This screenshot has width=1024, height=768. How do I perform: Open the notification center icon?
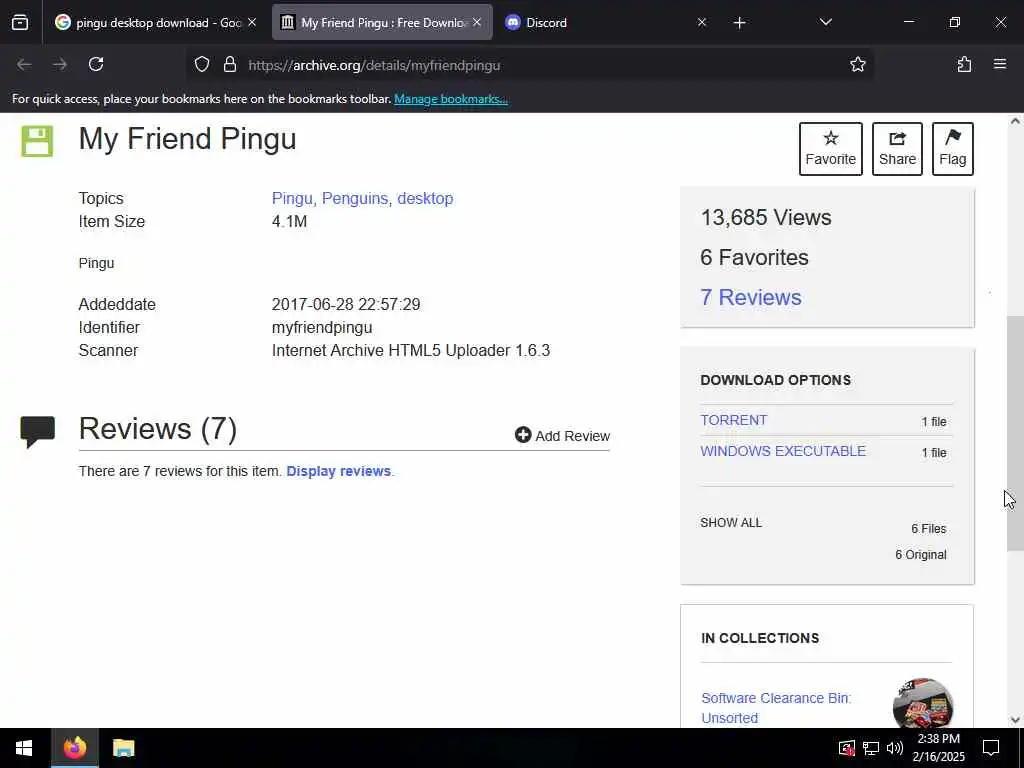pyautogui.click(x=991, y=748)
